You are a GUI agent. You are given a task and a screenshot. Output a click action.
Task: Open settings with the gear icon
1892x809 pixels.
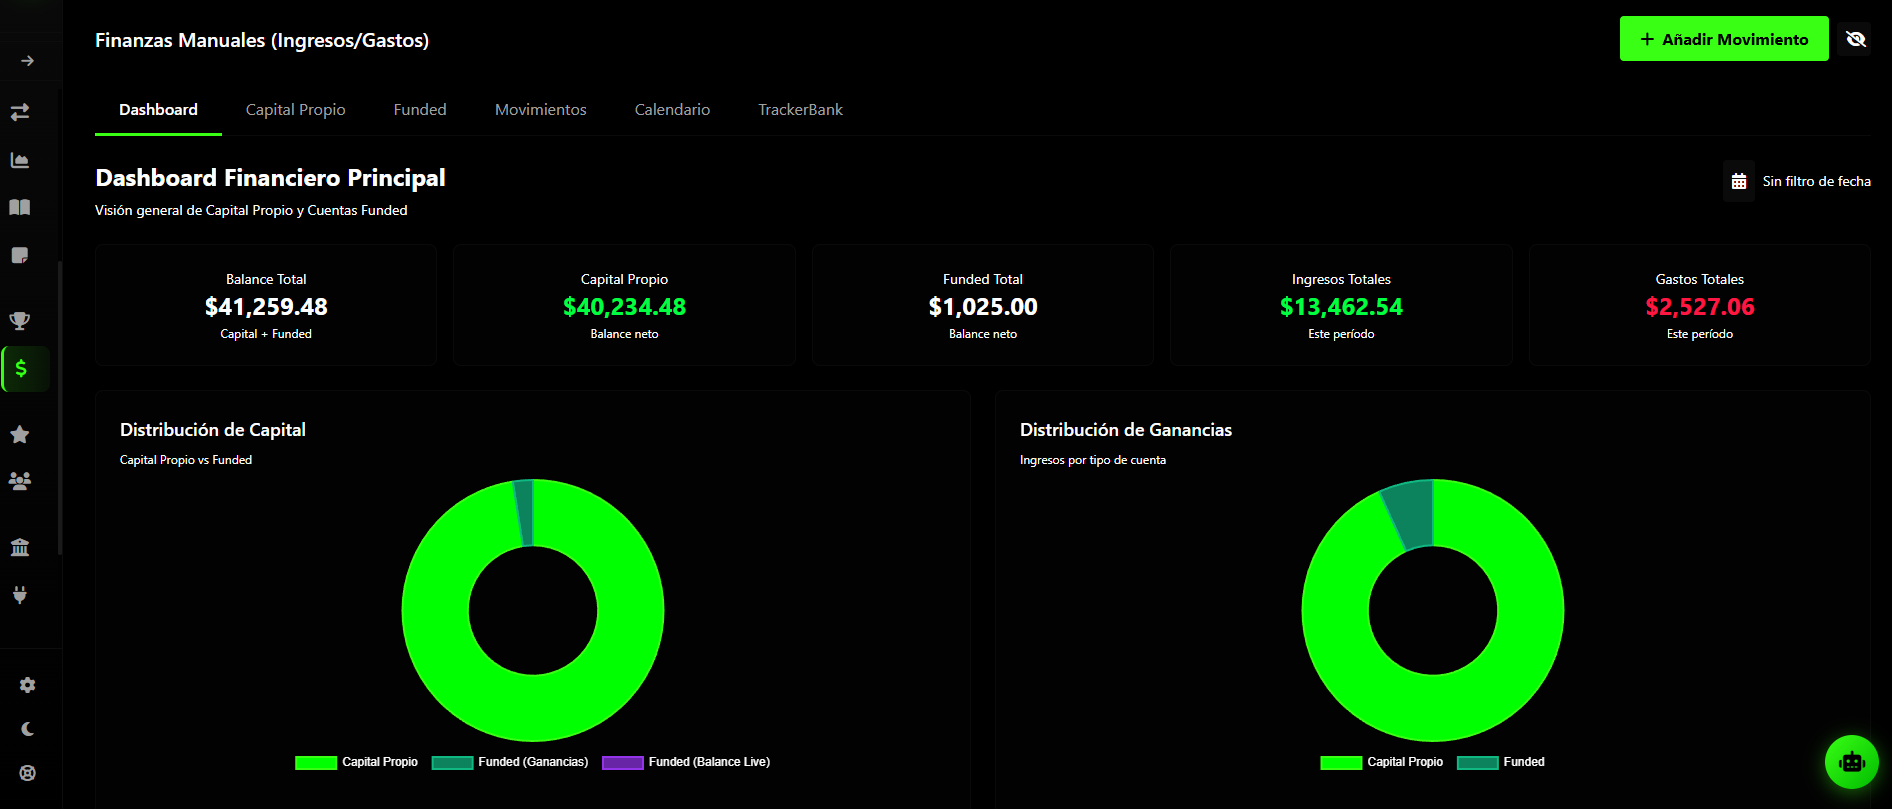pyautogui.click(x=27, y=685)
